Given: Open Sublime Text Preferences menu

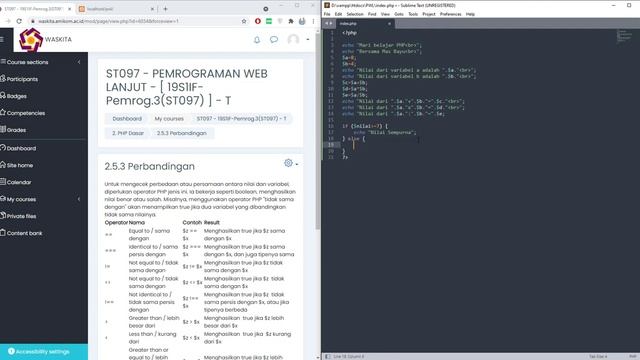Looking at the screenshot, I should [x=450, y=14].
